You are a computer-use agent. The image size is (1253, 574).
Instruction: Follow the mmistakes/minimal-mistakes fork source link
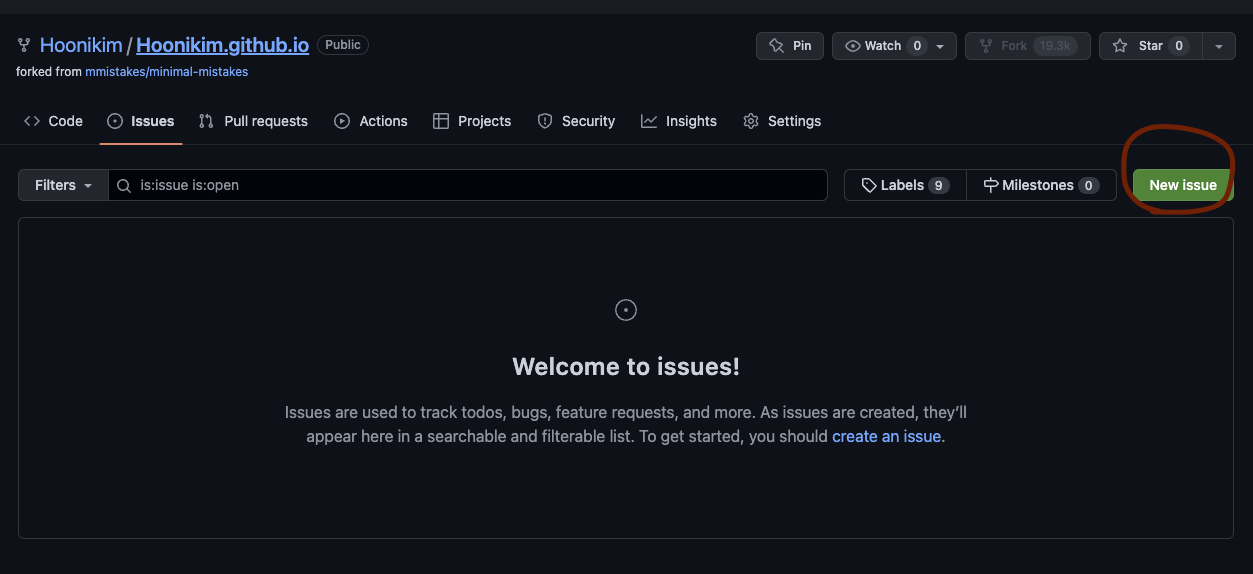[x=166, y=72]
